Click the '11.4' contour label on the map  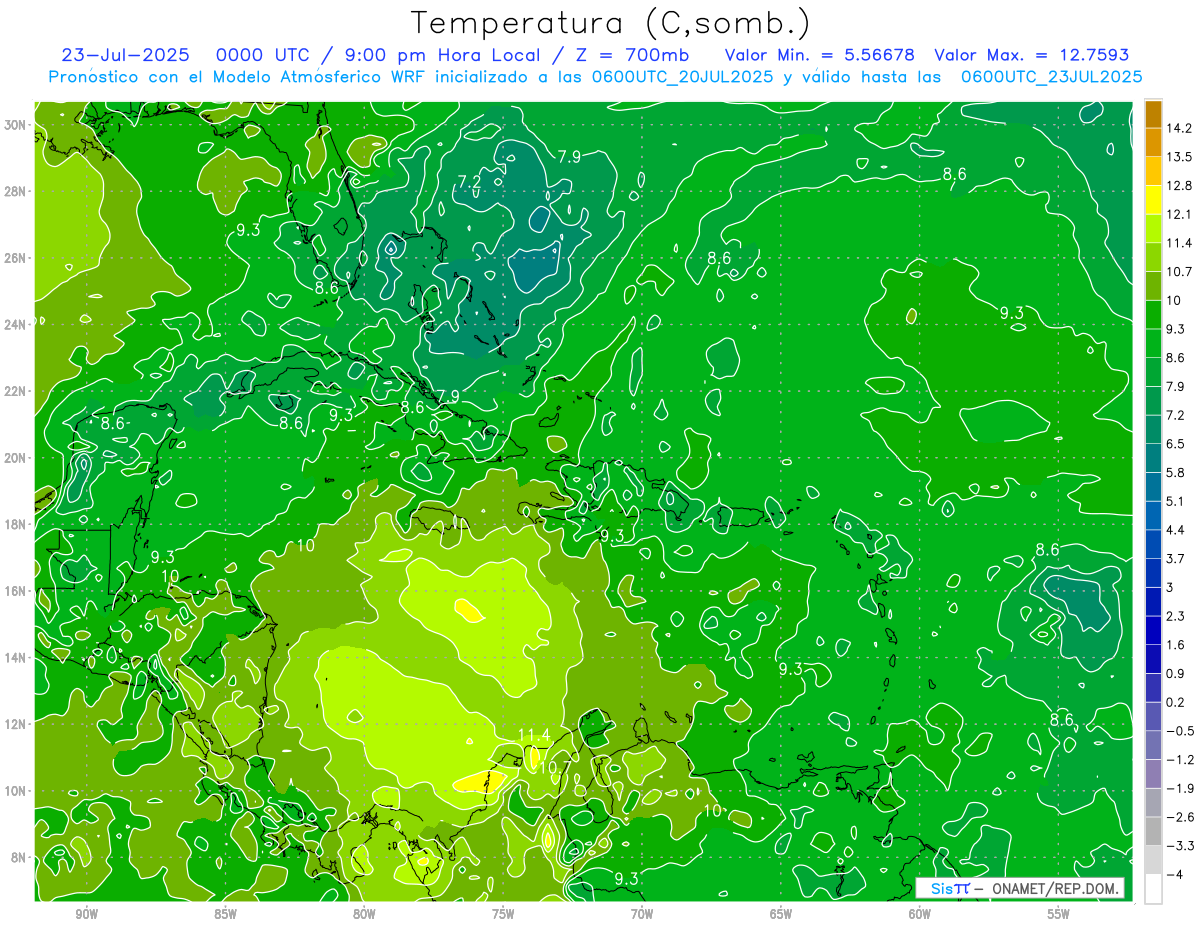[533, 737]
